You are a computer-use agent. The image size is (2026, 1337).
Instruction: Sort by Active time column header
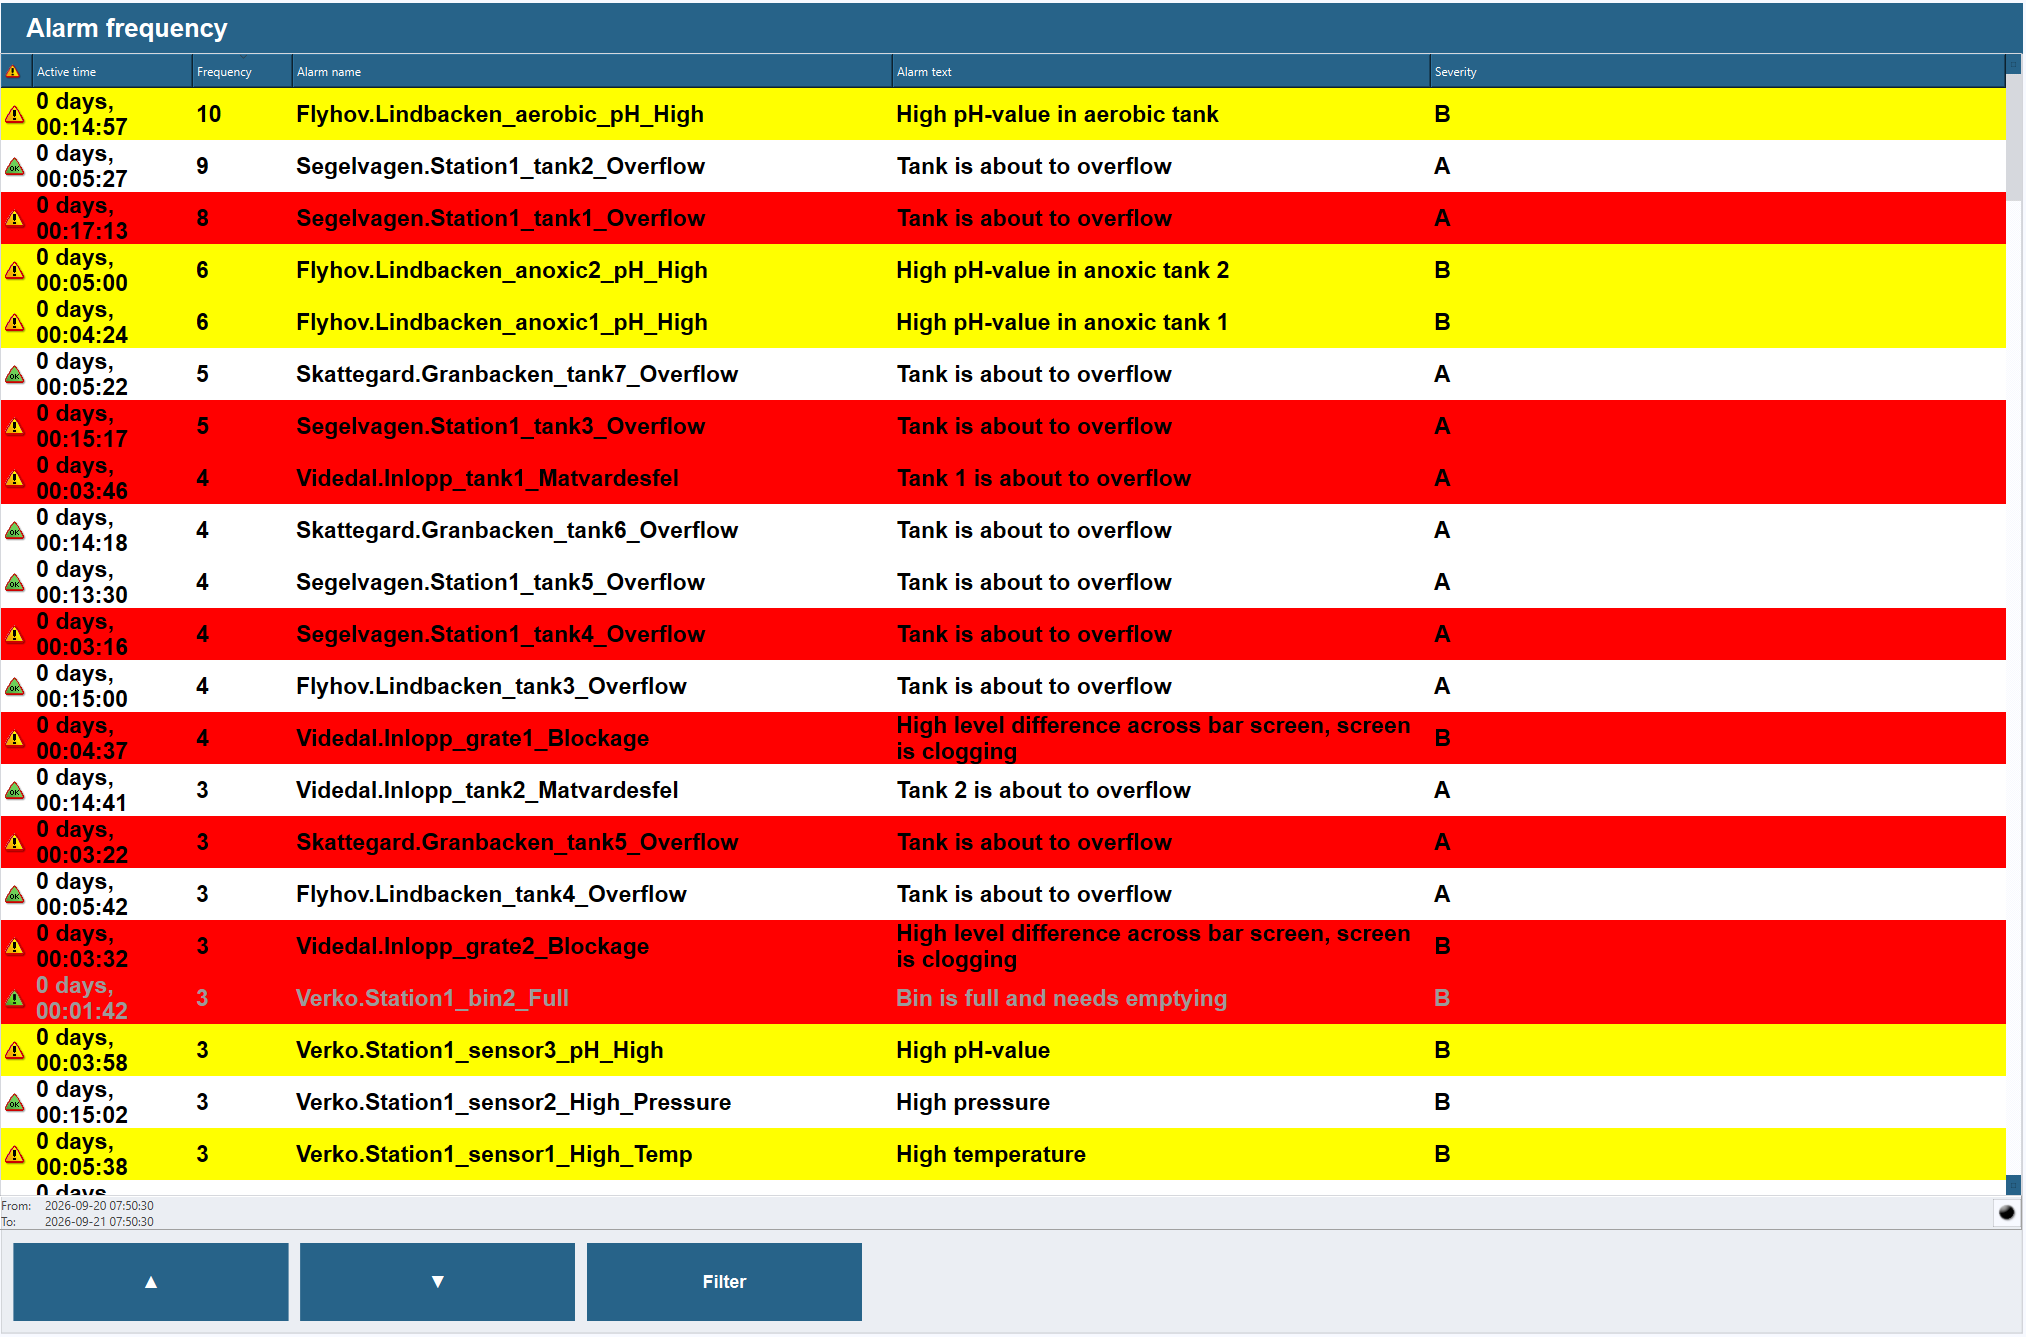[111, 72]
